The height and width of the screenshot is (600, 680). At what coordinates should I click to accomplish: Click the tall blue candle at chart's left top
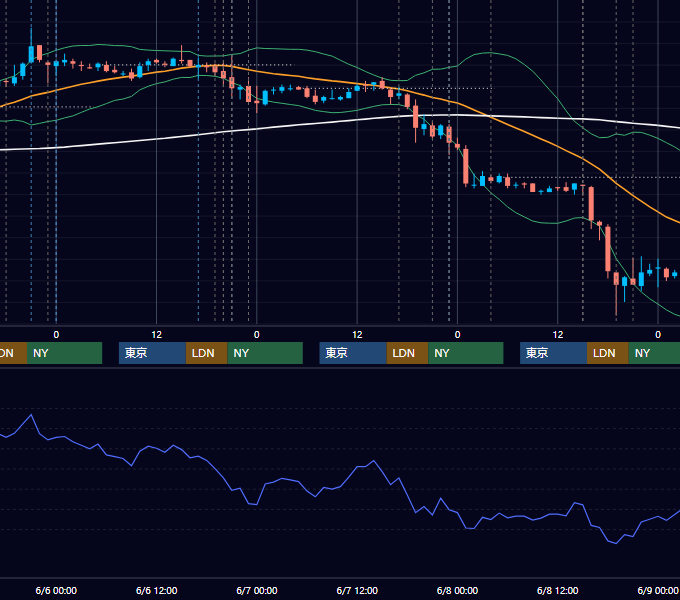tap(31, 54)
